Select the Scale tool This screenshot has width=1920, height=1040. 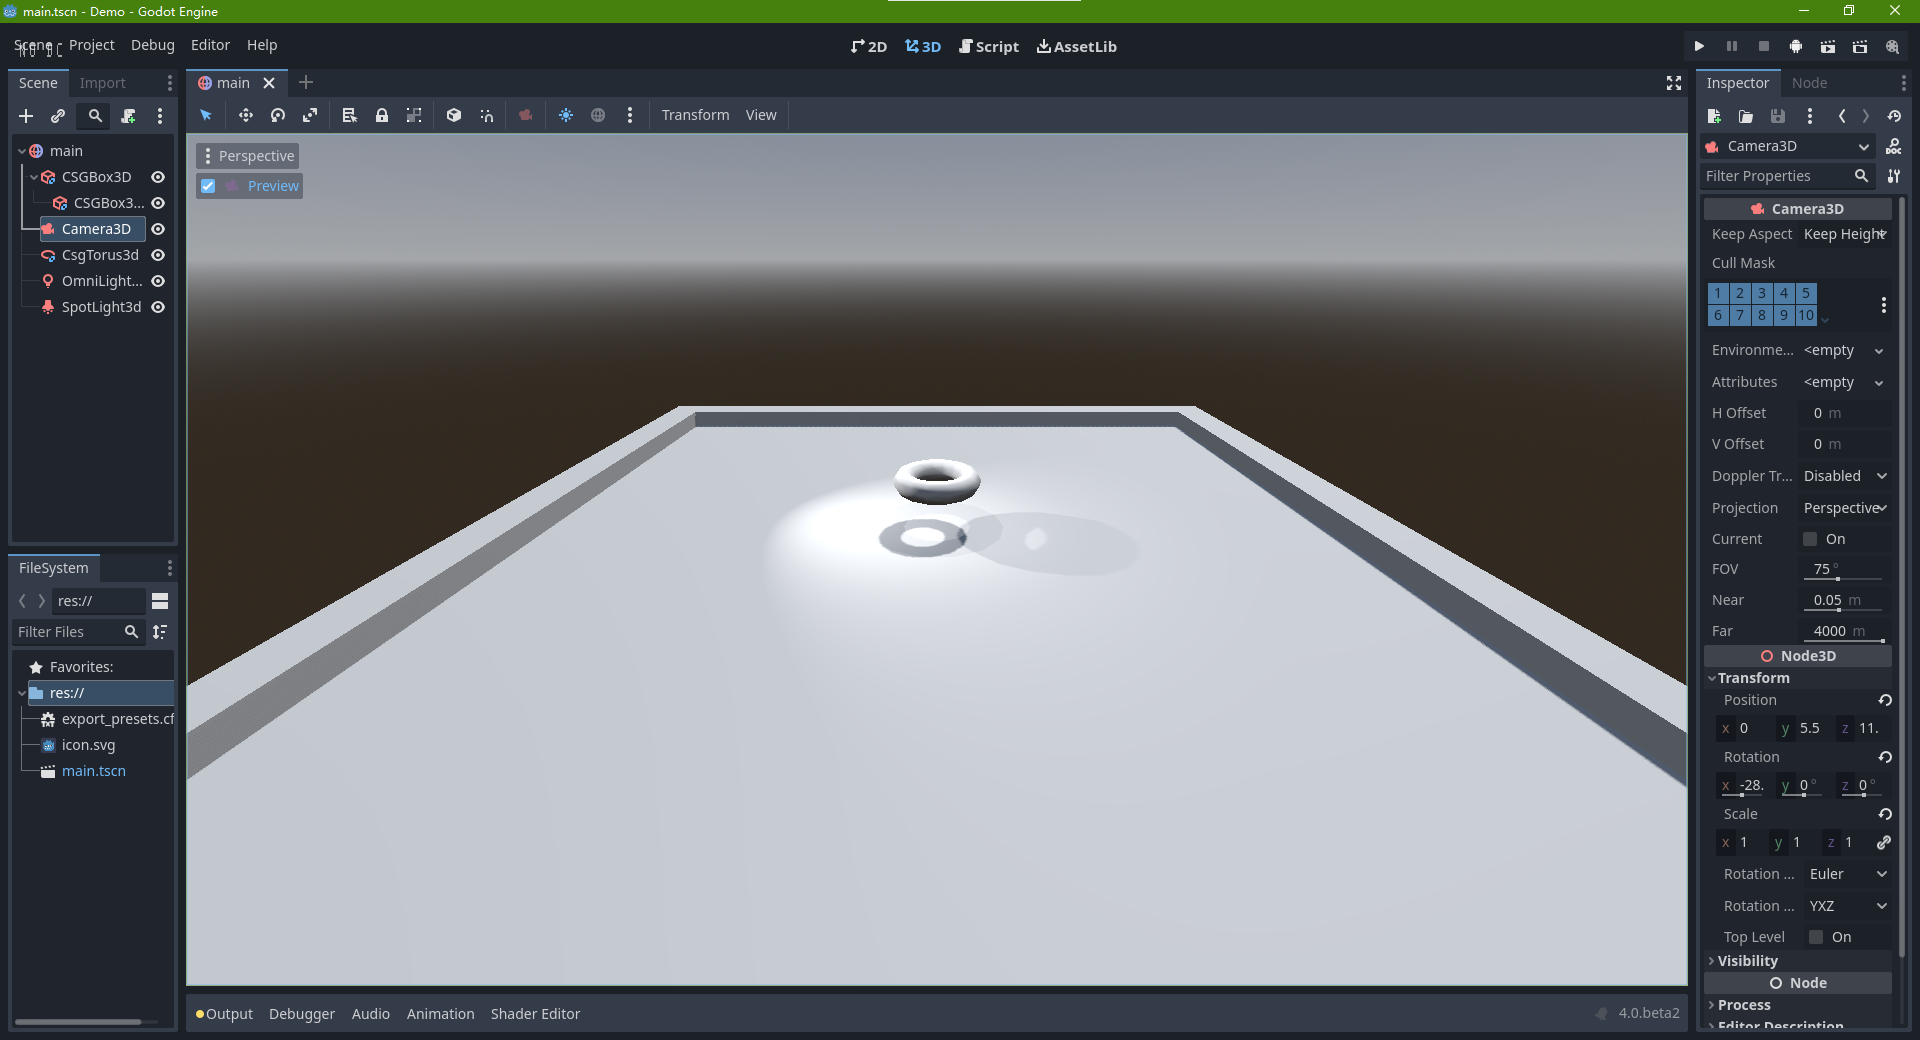(311, 115)
